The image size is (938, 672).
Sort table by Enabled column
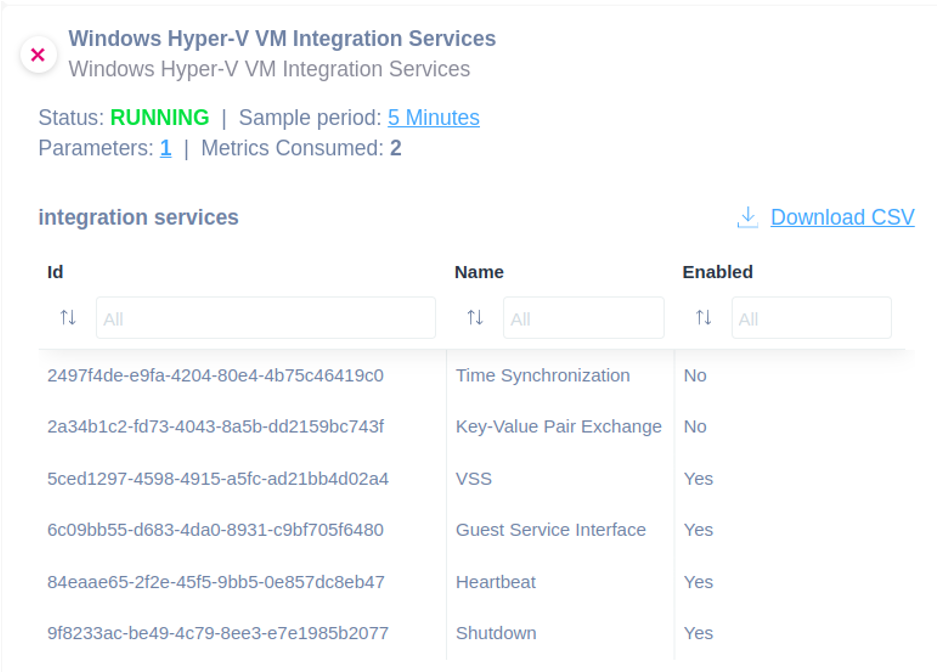(704, 317)
